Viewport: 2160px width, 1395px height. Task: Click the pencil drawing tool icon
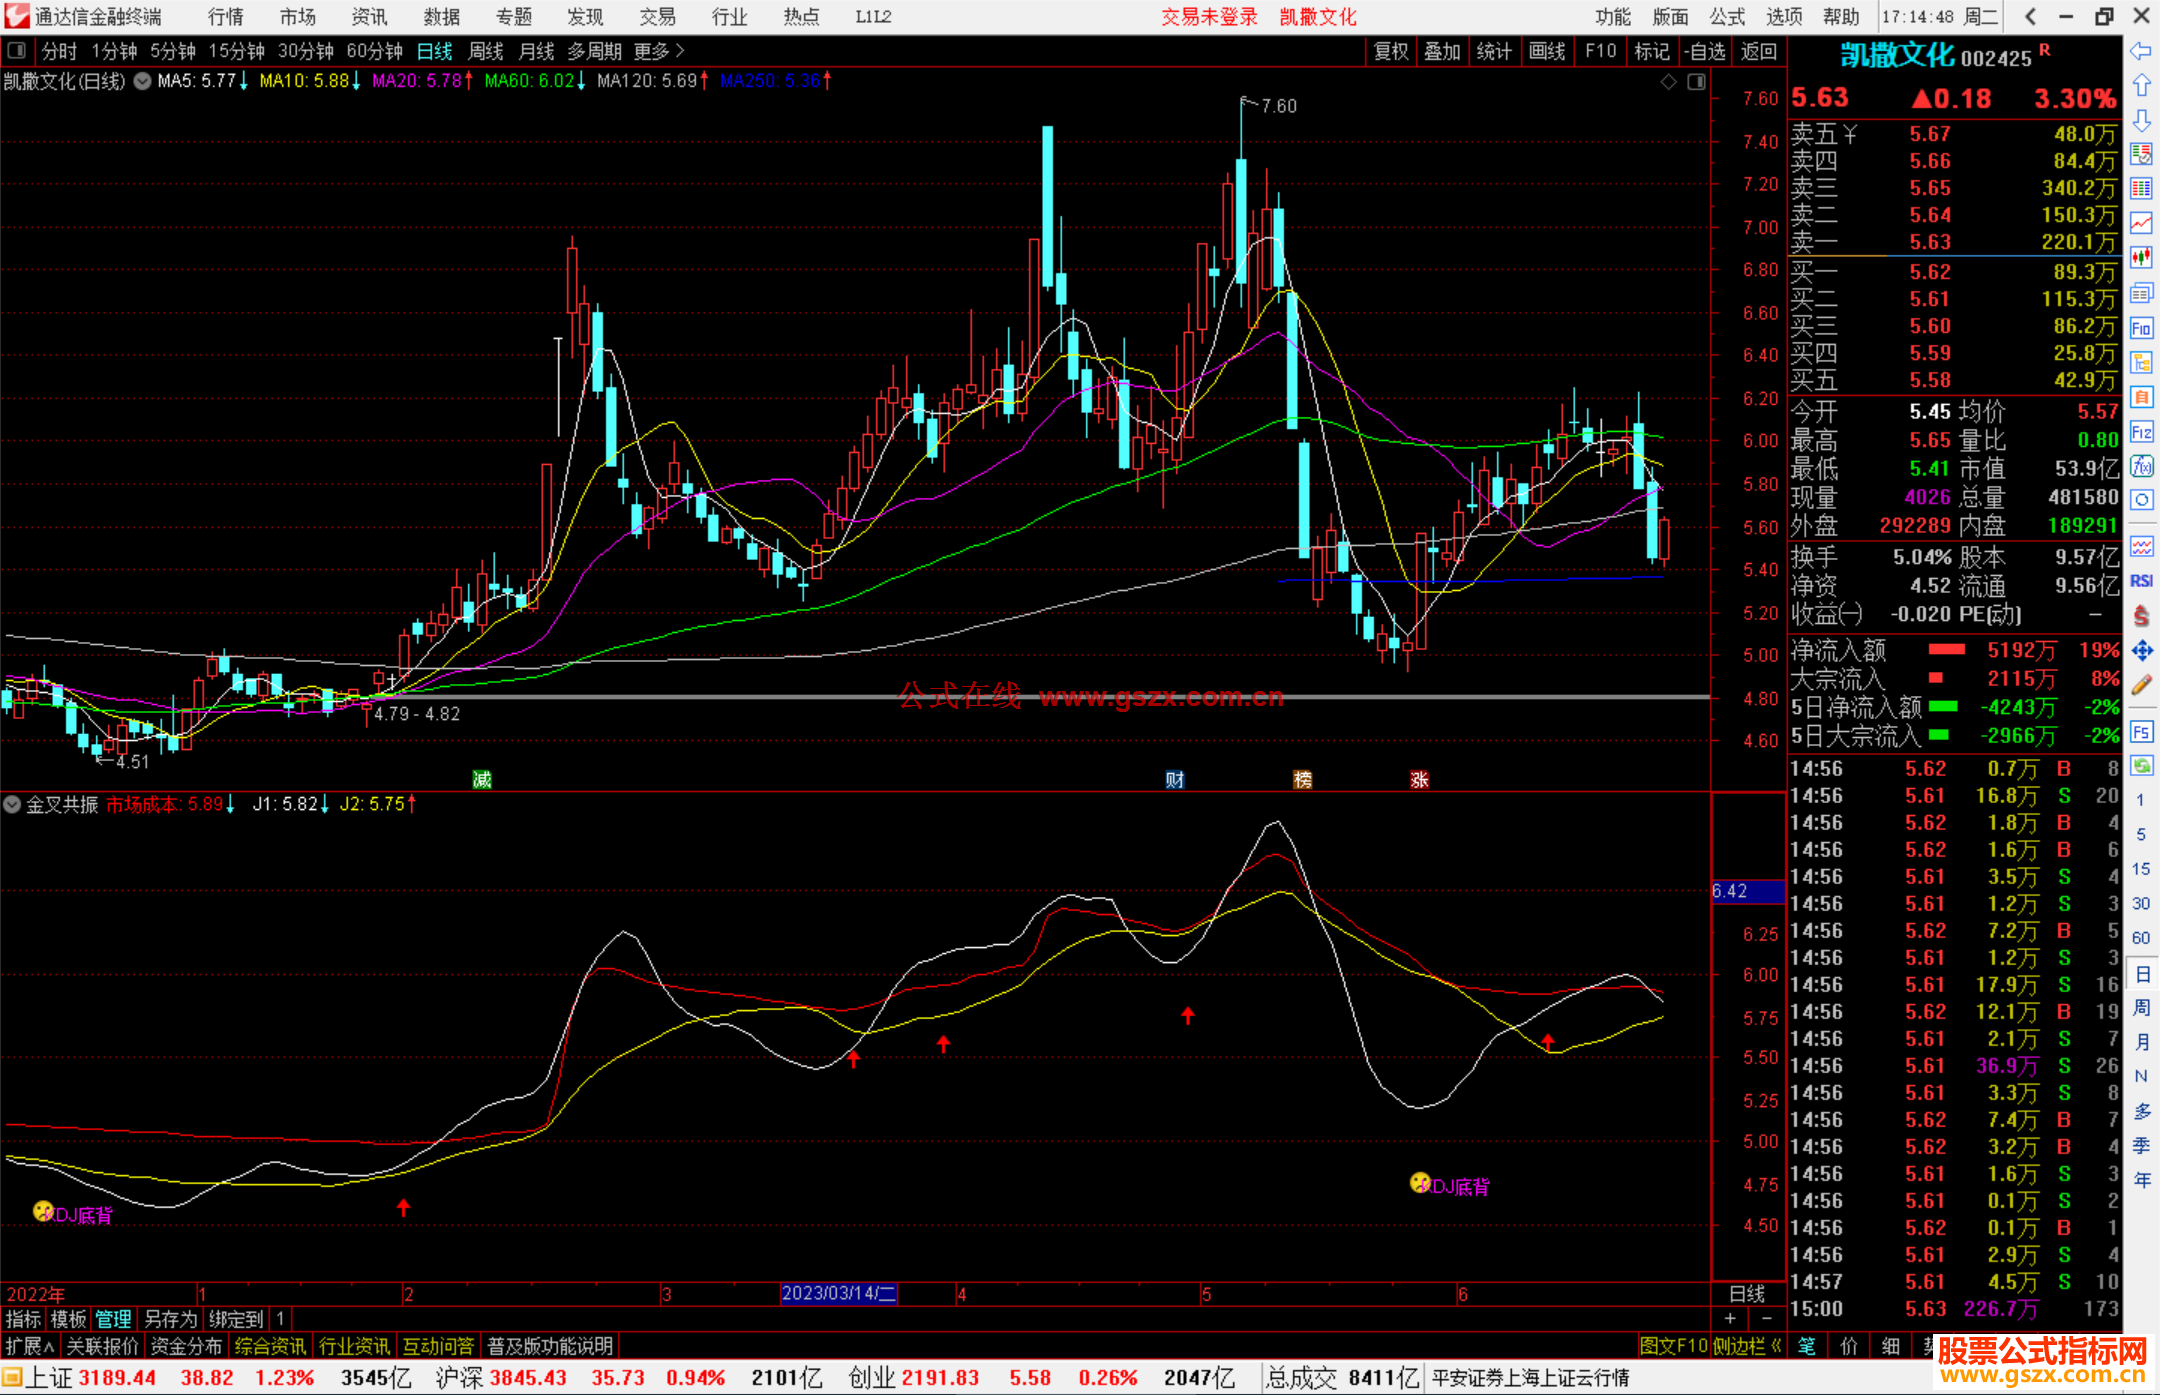tap(2141, 686)
